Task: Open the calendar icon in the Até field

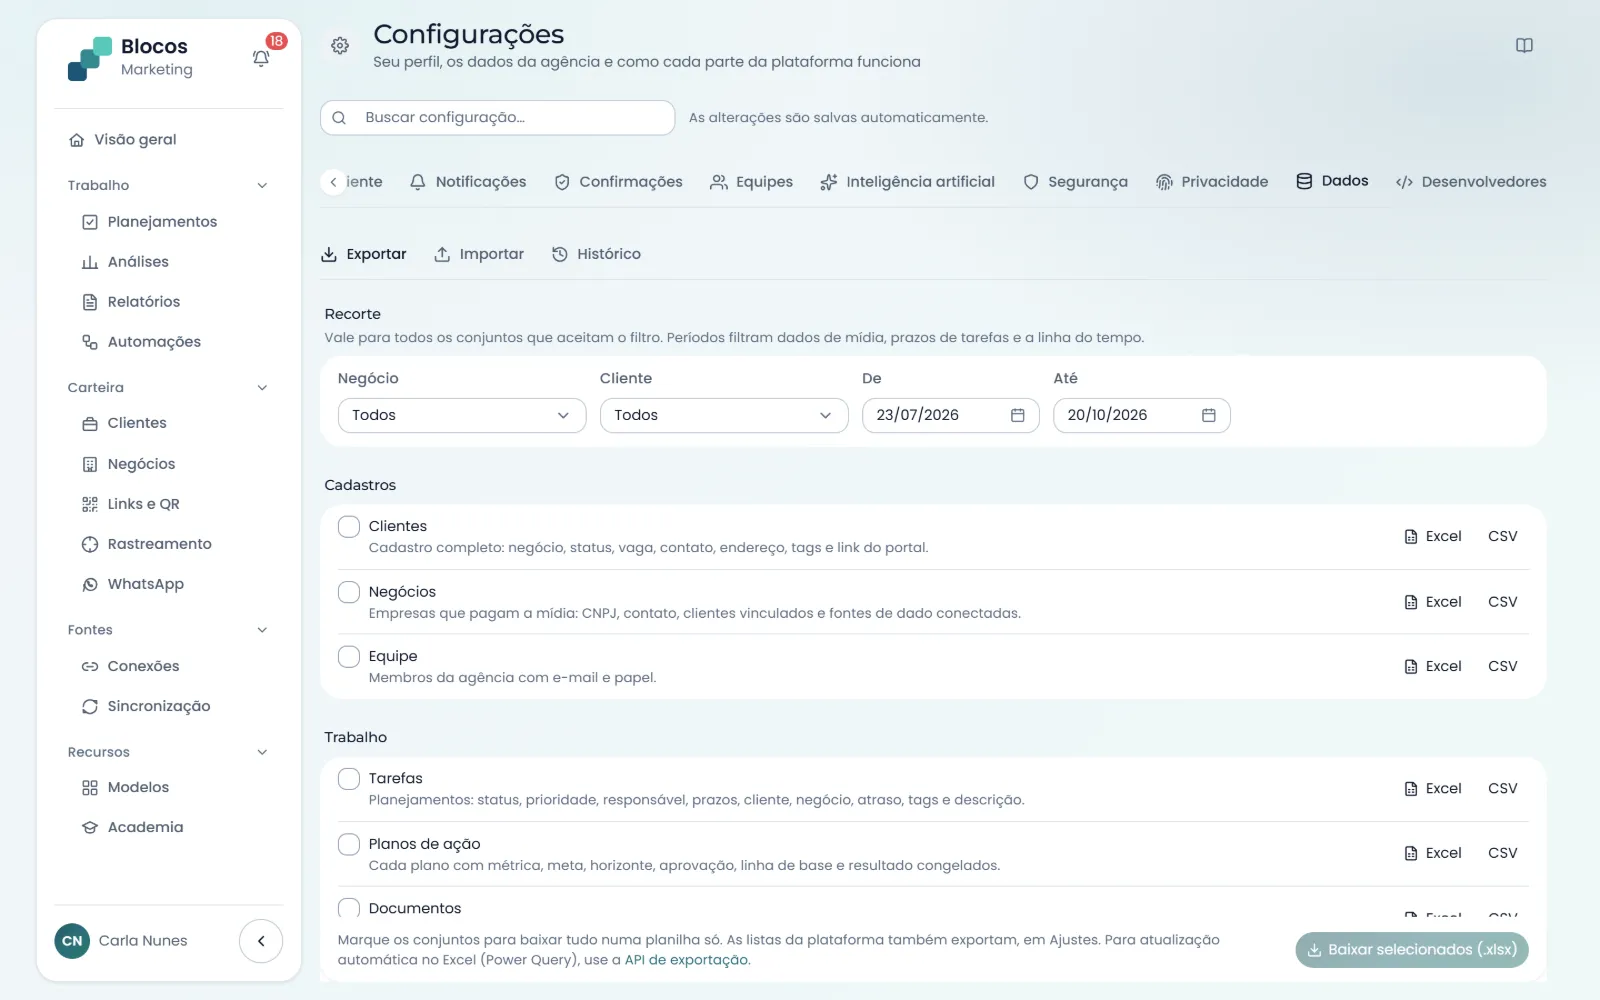Action: (1209, 415)
